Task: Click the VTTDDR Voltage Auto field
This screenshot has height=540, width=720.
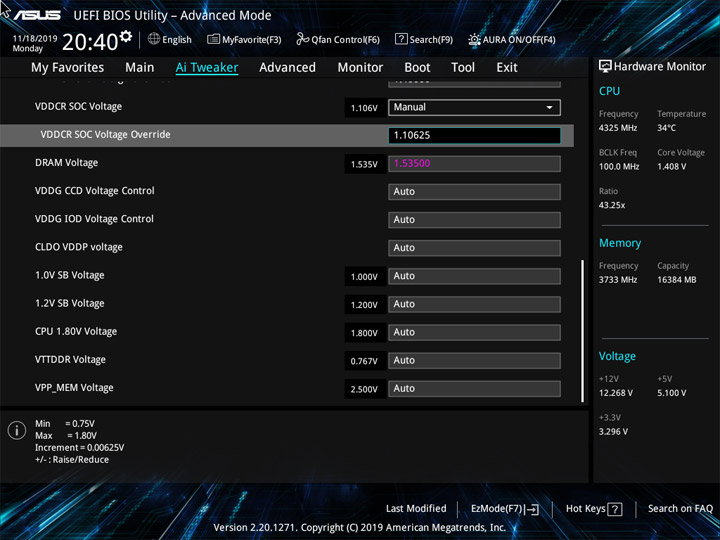Action: (x=474, y=360)
